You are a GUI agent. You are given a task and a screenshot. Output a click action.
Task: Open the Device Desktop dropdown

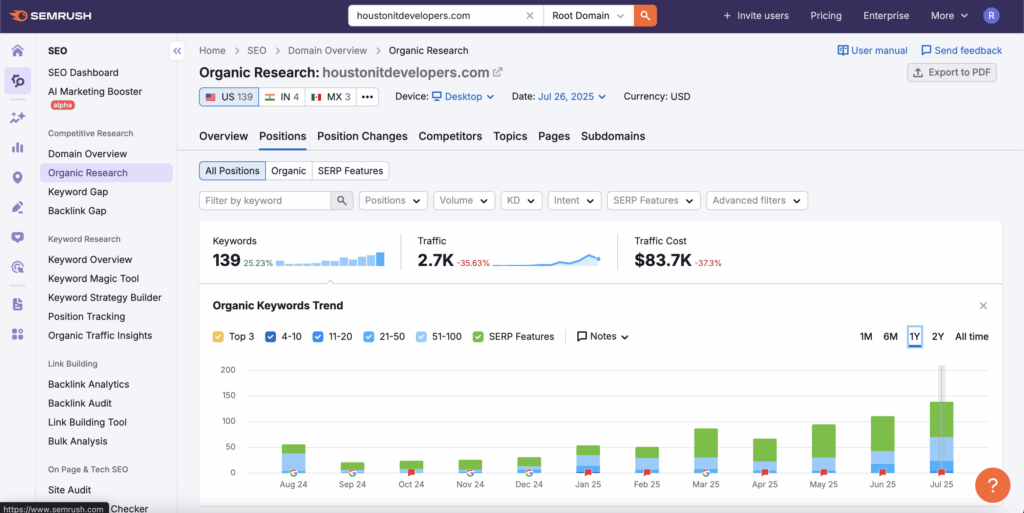463,97
